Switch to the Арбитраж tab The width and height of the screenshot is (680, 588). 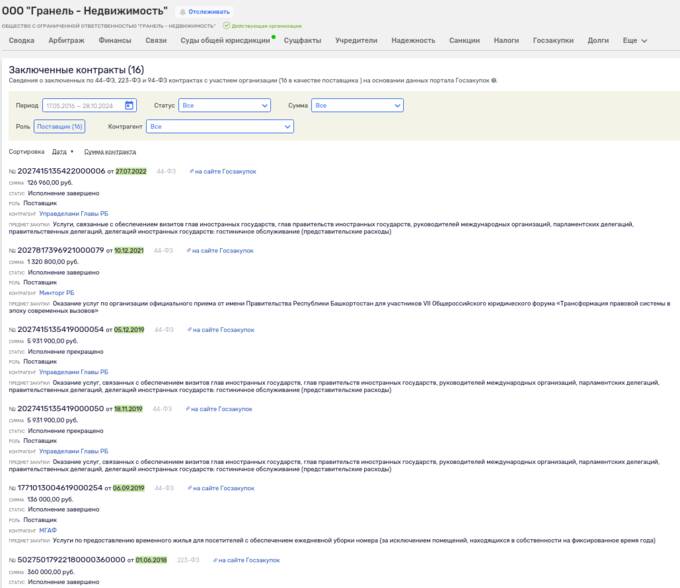67,41
